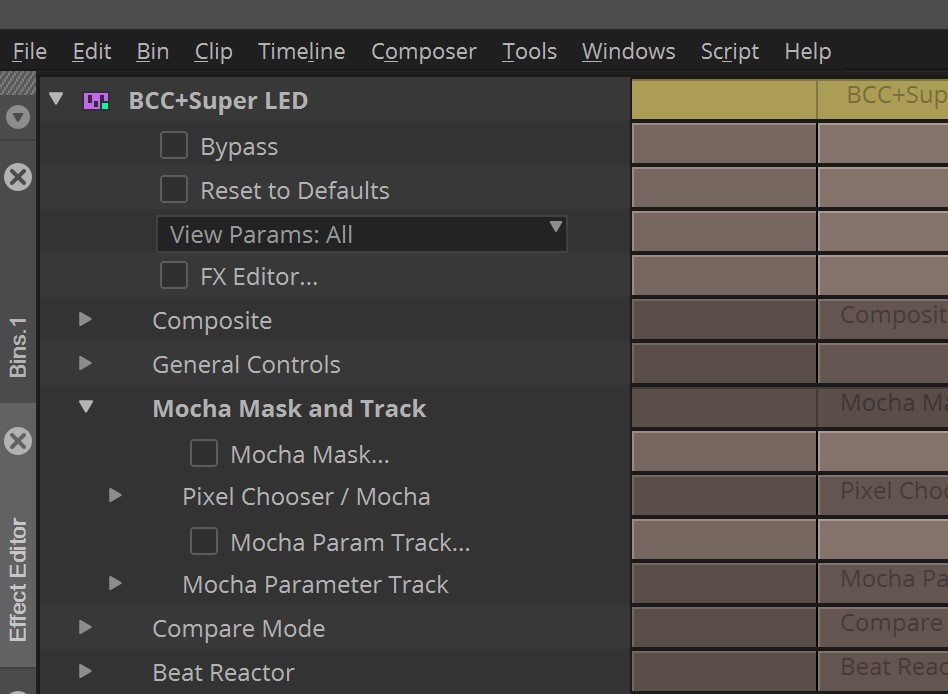Collapse the BCC+Super LED effect

[x=56, y=99]
